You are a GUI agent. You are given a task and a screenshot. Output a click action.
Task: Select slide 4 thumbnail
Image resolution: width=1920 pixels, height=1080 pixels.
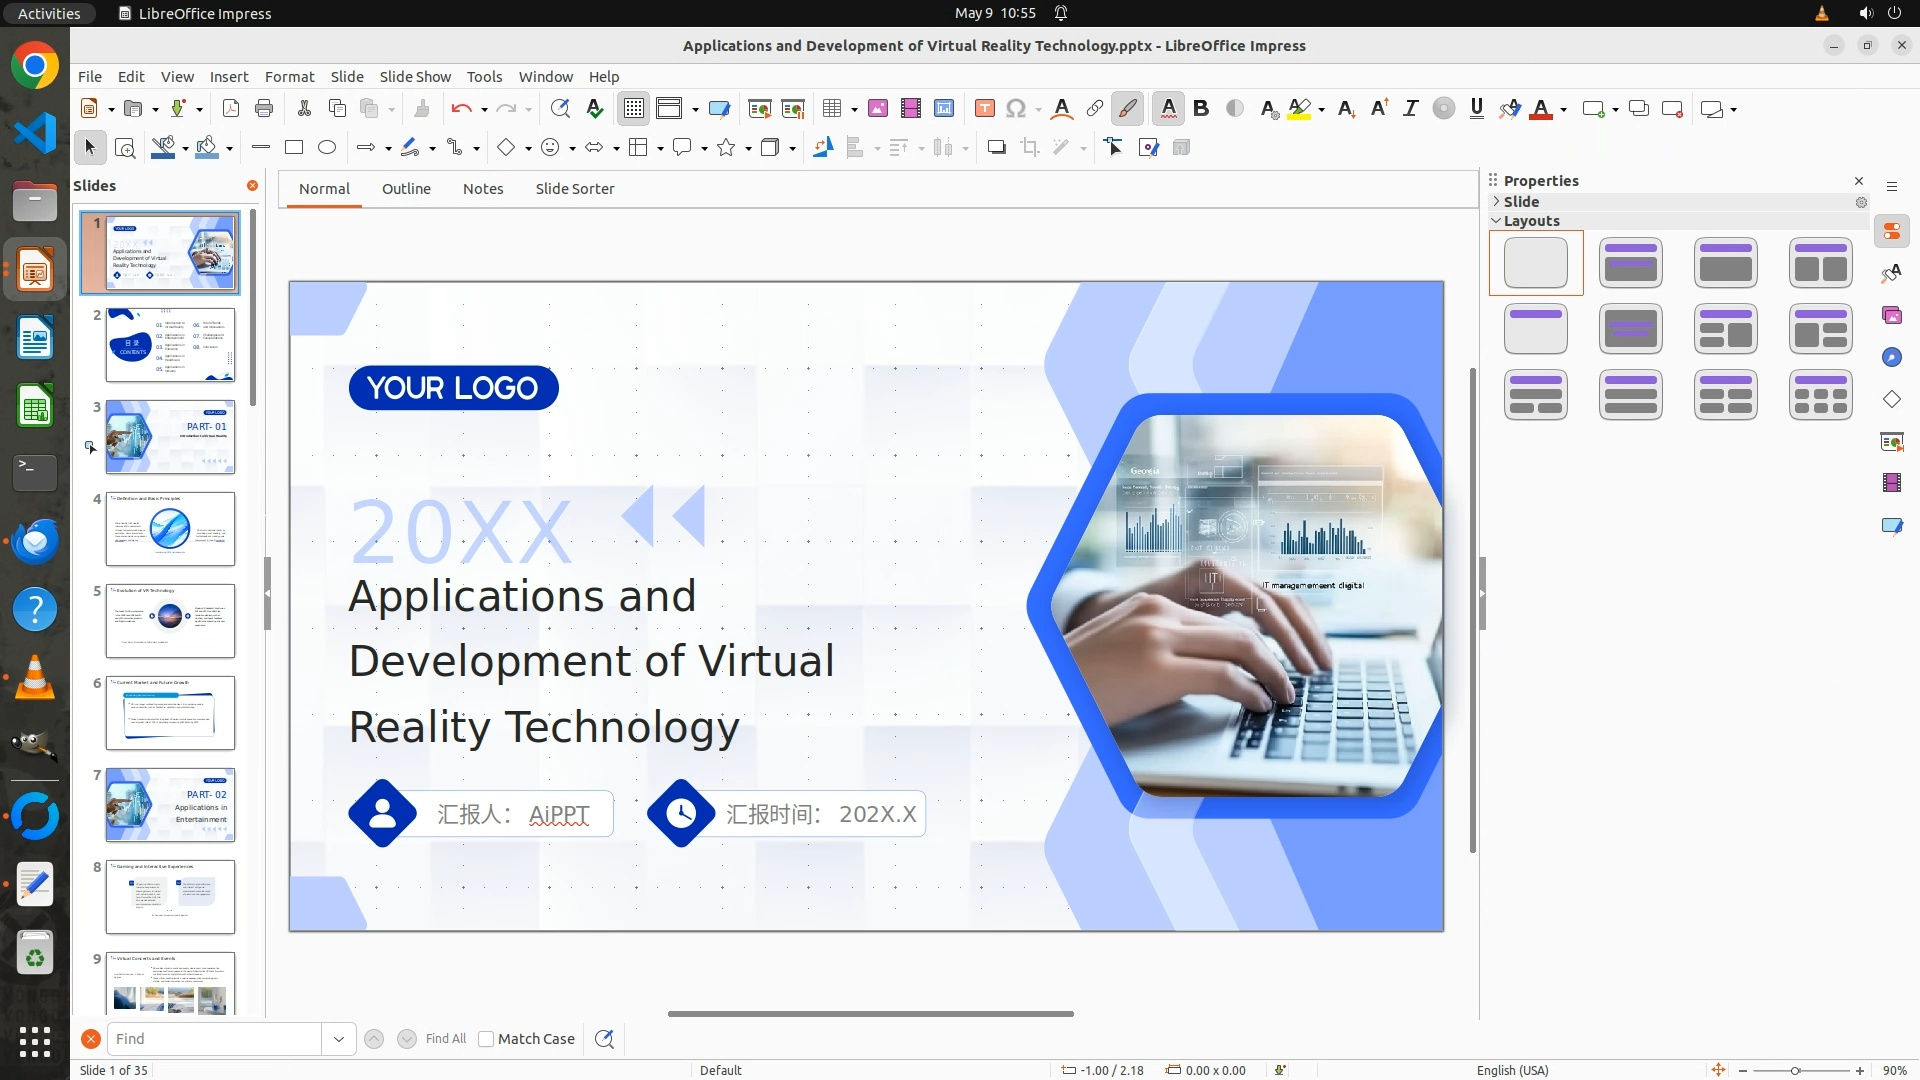point(170,529)
